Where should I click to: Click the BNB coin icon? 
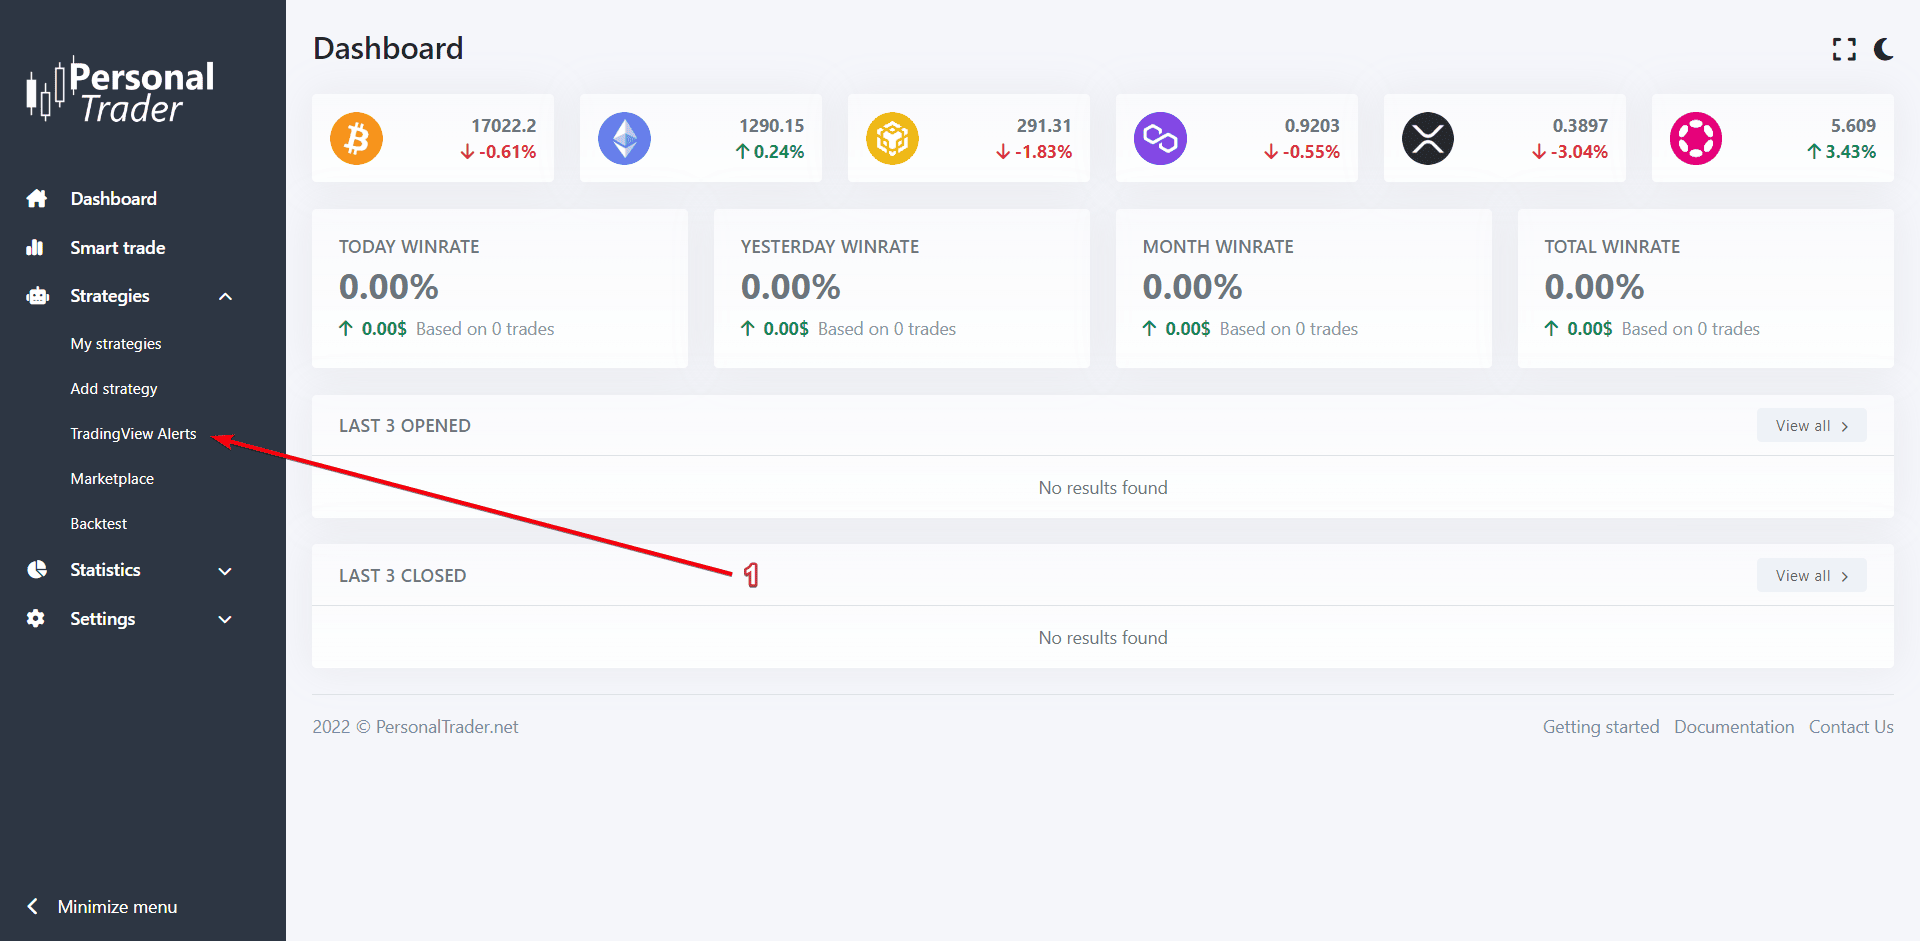coord(892,139)
